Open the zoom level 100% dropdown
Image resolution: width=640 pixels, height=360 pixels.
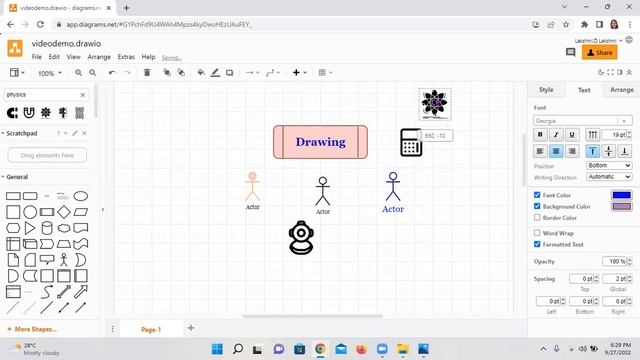point(50,73)
